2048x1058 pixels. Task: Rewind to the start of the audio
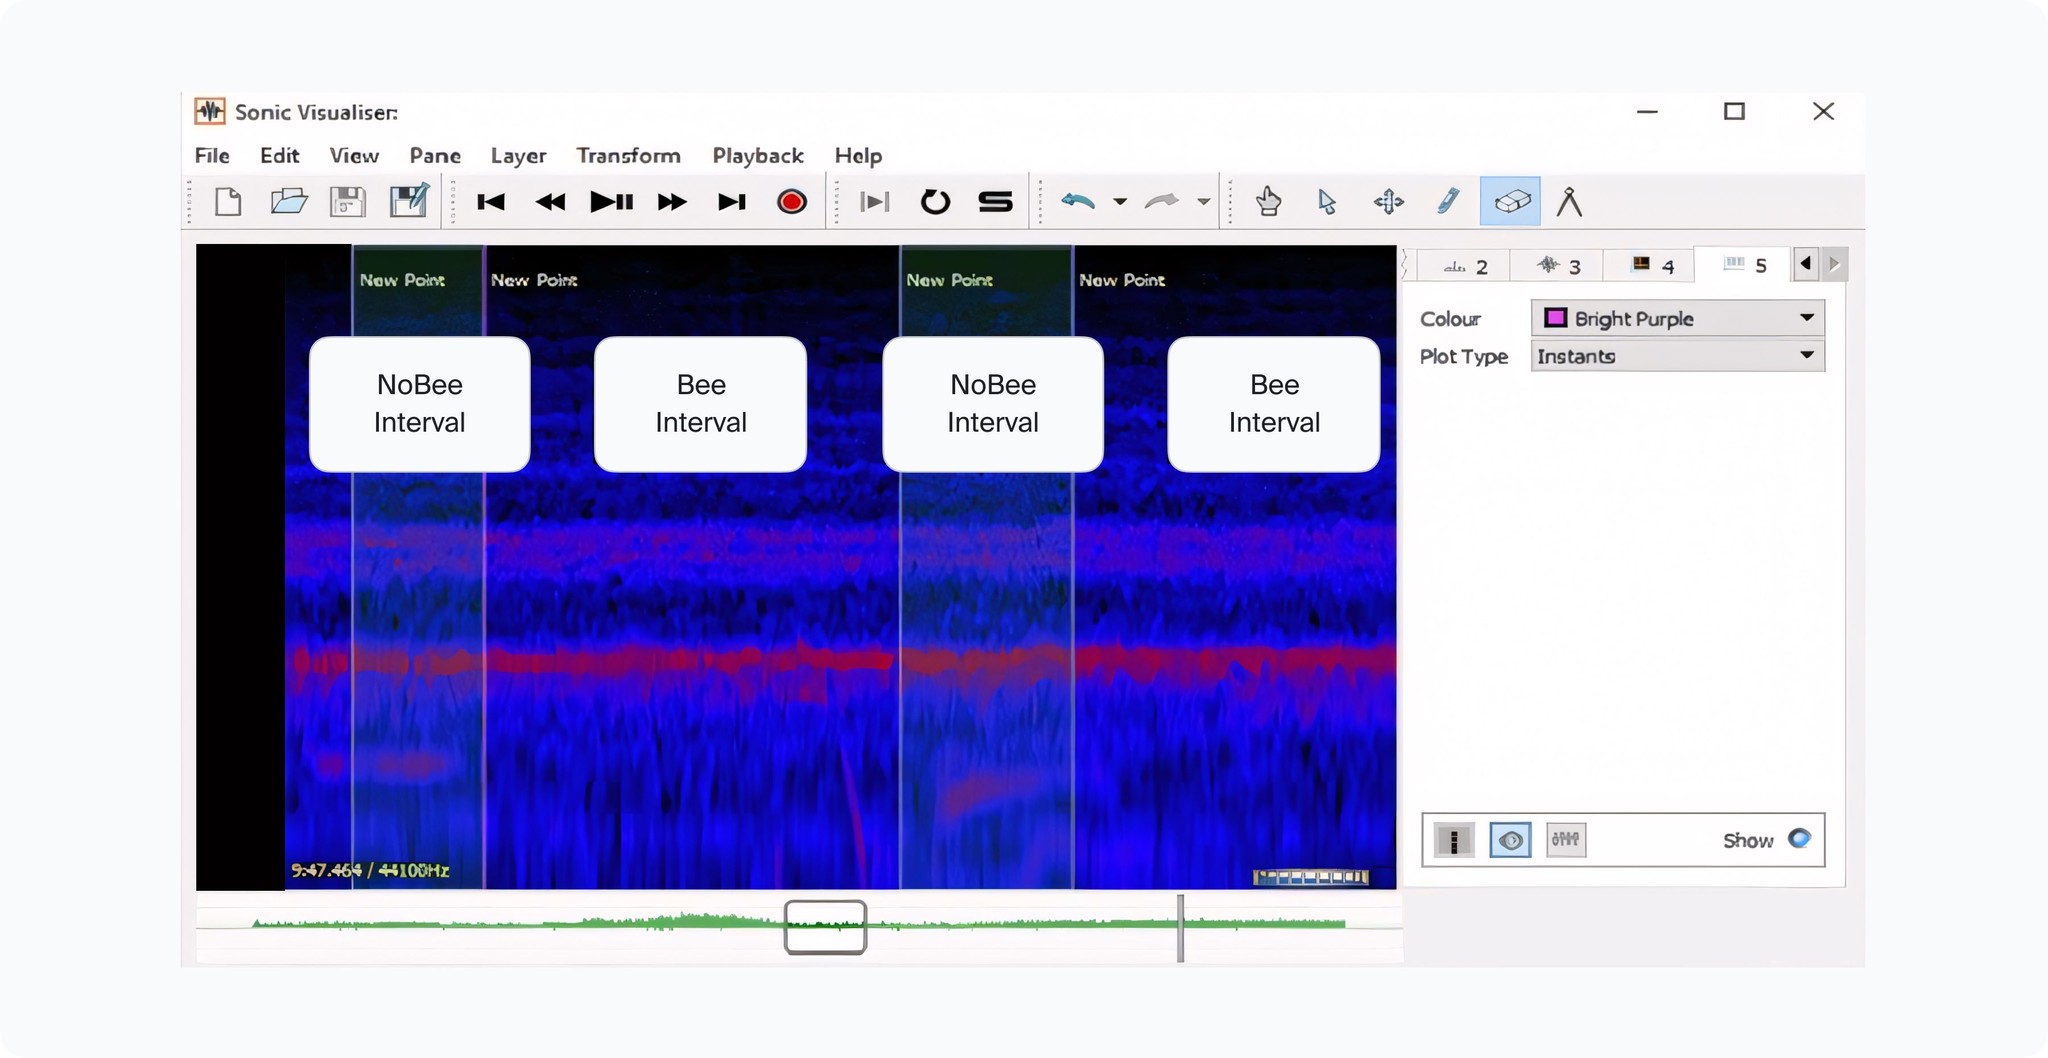[490, 202]
